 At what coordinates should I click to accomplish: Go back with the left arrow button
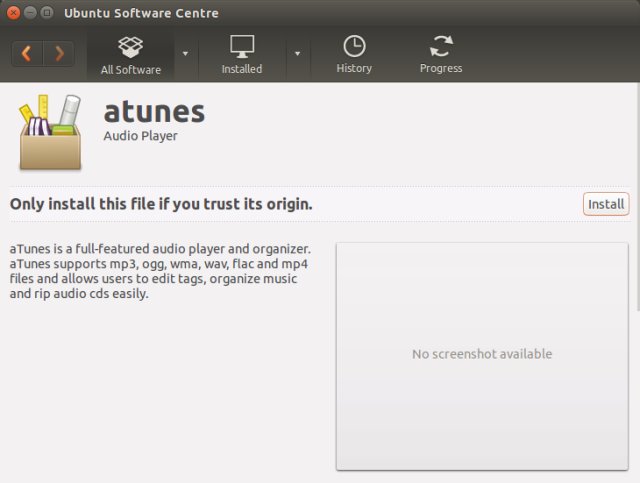(x=27, y=53)
